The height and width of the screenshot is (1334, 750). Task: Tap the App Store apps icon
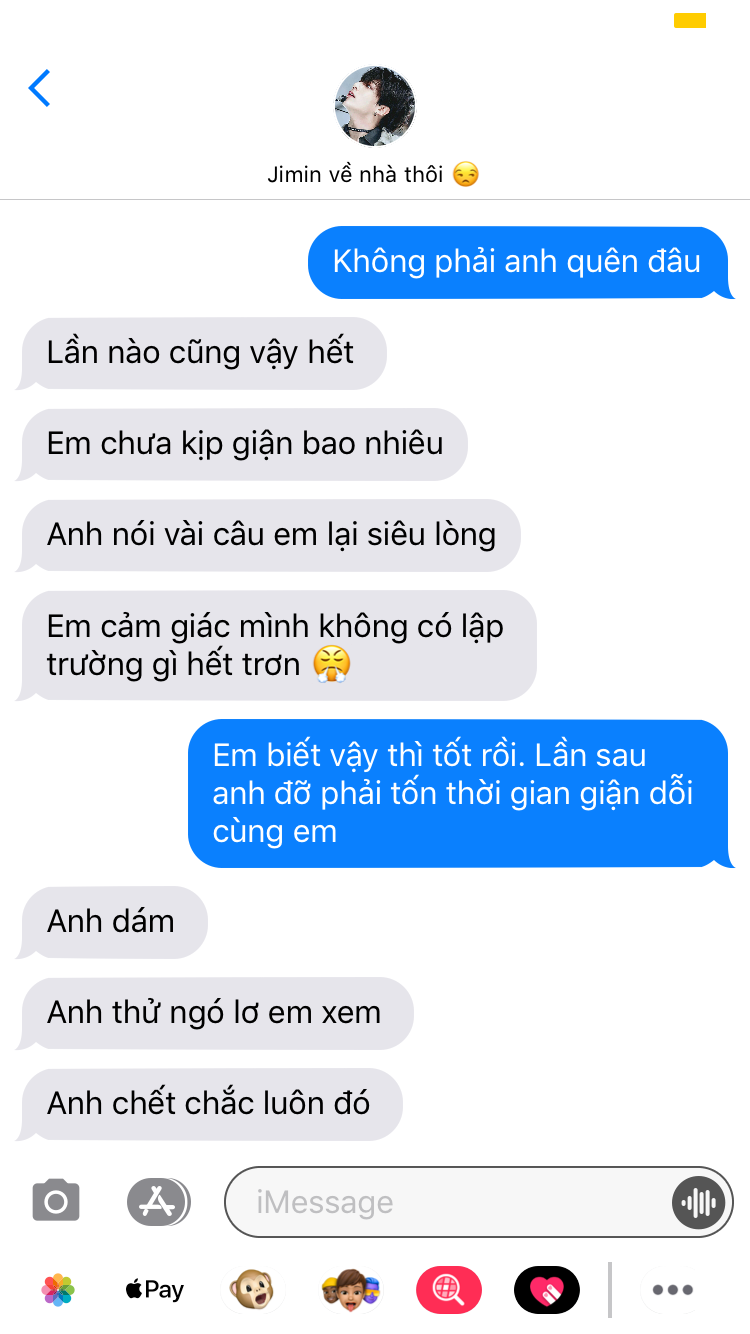pyautogui.click(x=158, y=1201)
